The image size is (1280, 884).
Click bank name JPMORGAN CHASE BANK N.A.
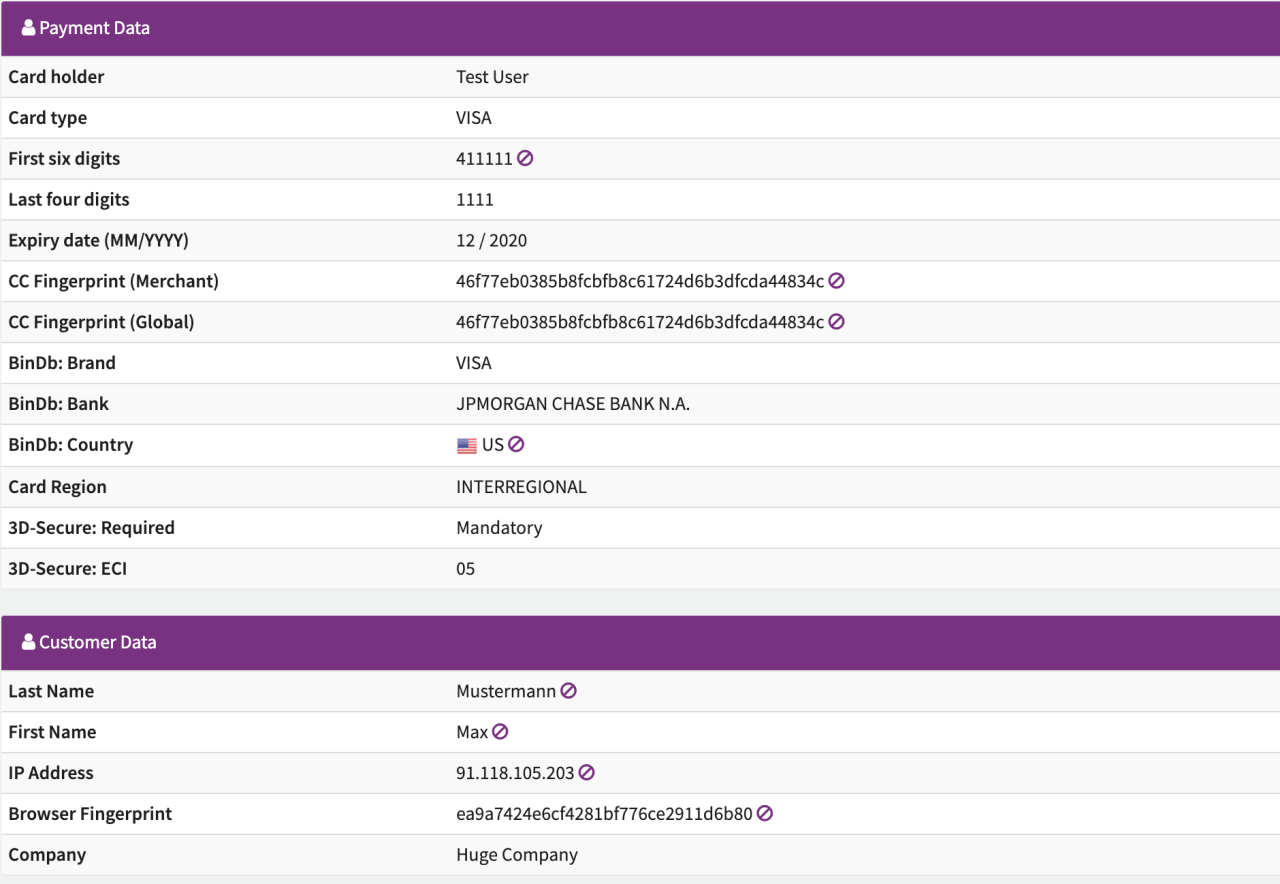click(x=573, y=404)
